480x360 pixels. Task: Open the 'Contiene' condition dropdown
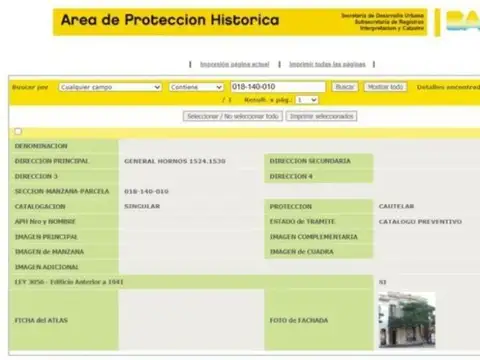point(196,87)
